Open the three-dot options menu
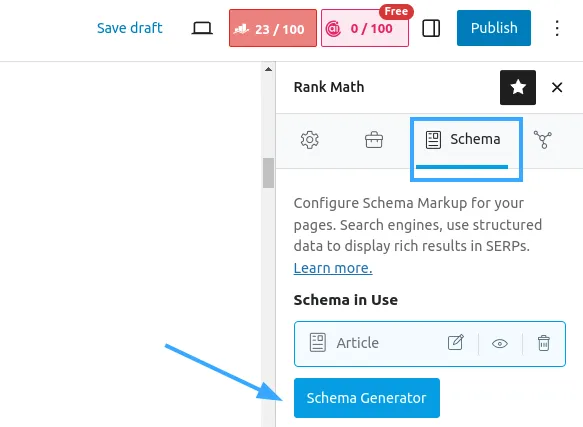The height and width of the screenshot is (427, 583). 557,28
